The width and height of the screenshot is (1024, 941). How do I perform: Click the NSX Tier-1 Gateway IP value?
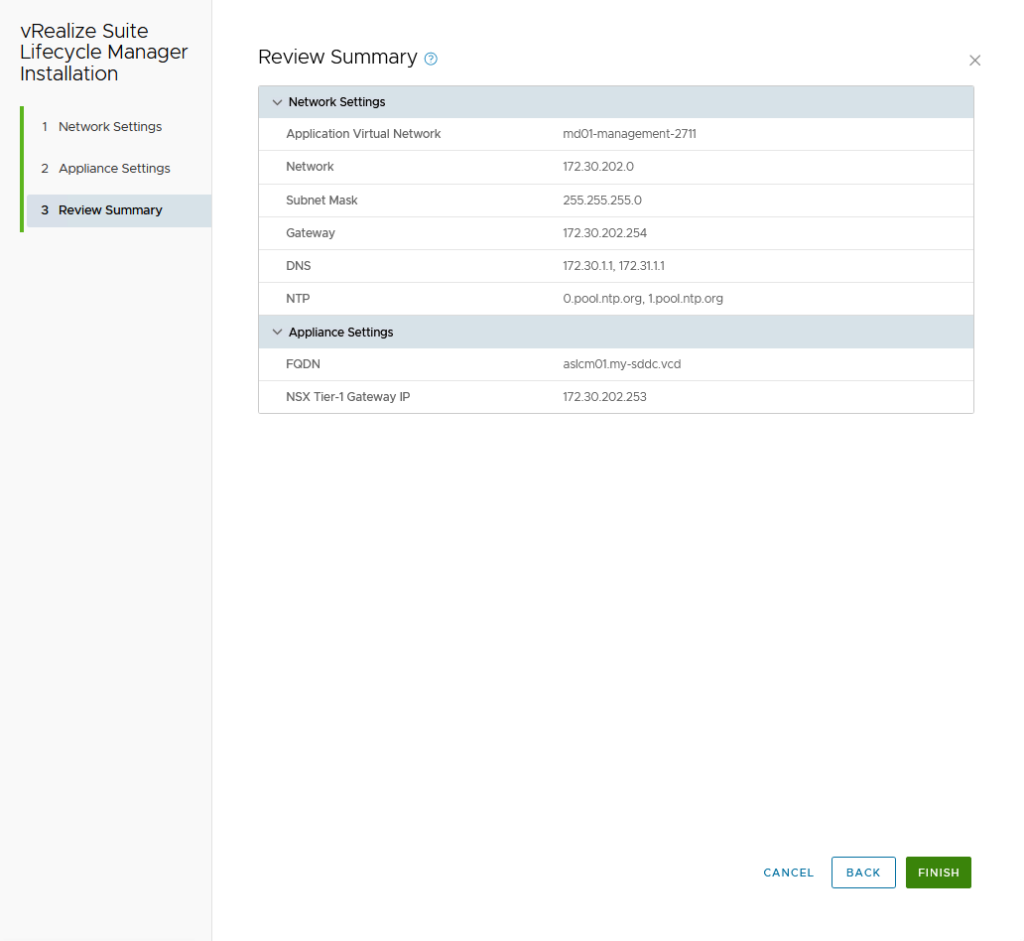tap(605, 397)
